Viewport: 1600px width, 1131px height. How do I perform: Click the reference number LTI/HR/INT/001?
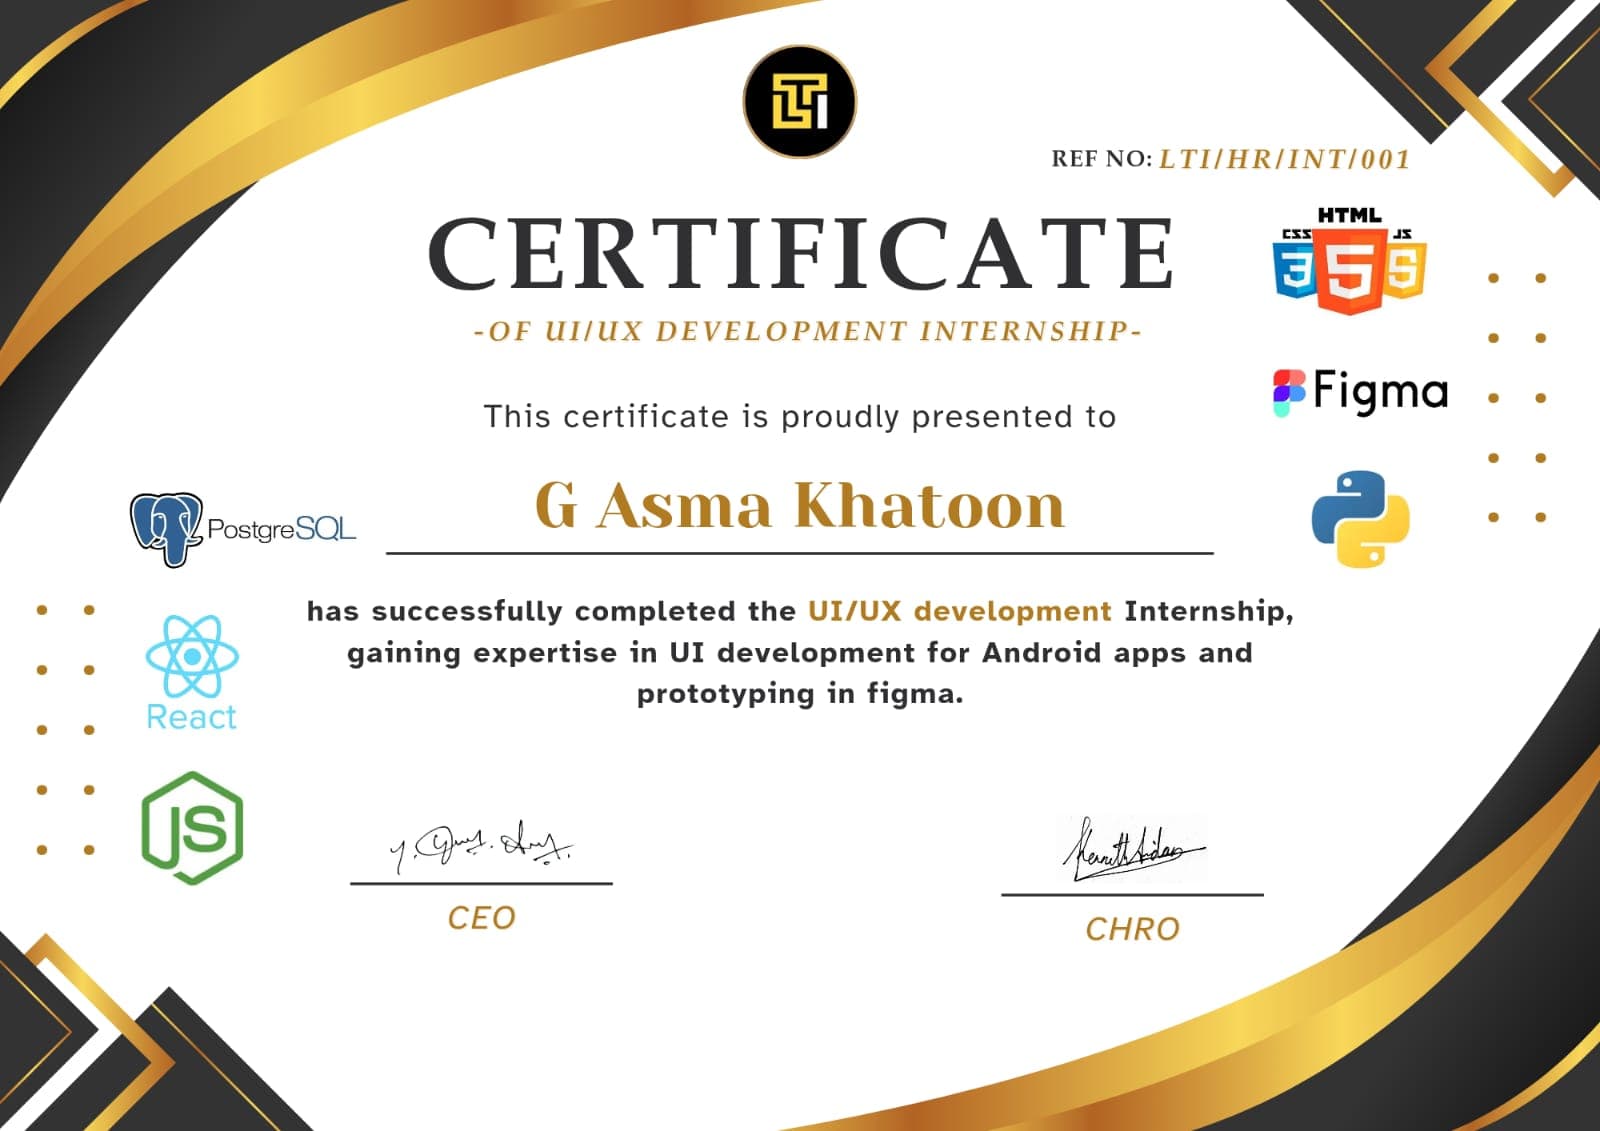click(x=1285, y=159)
